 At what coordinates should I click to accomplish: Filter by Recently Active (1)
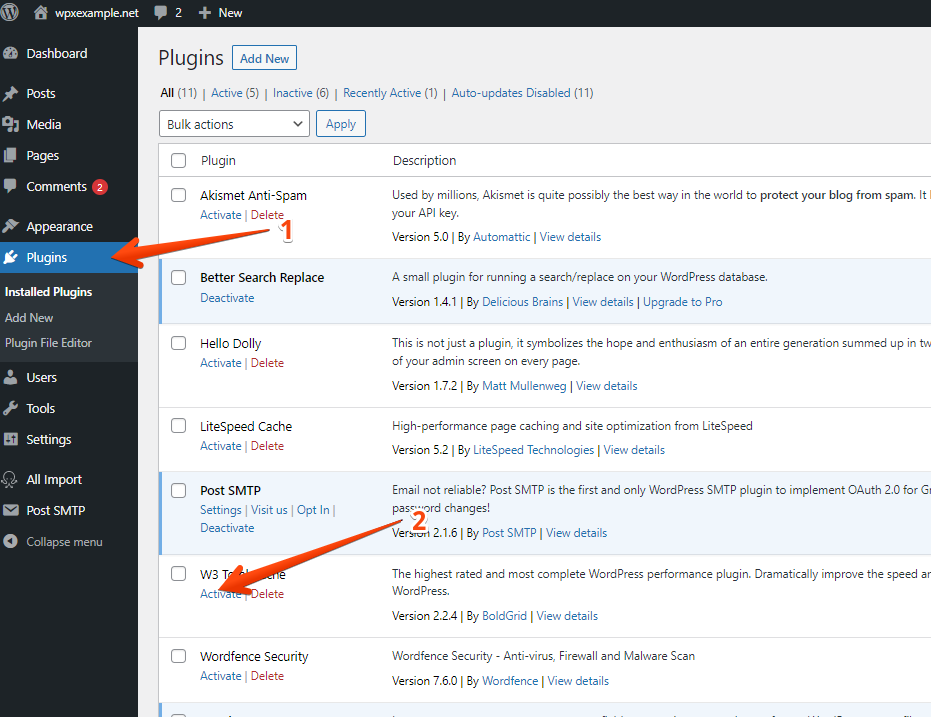tap(390, 93)
